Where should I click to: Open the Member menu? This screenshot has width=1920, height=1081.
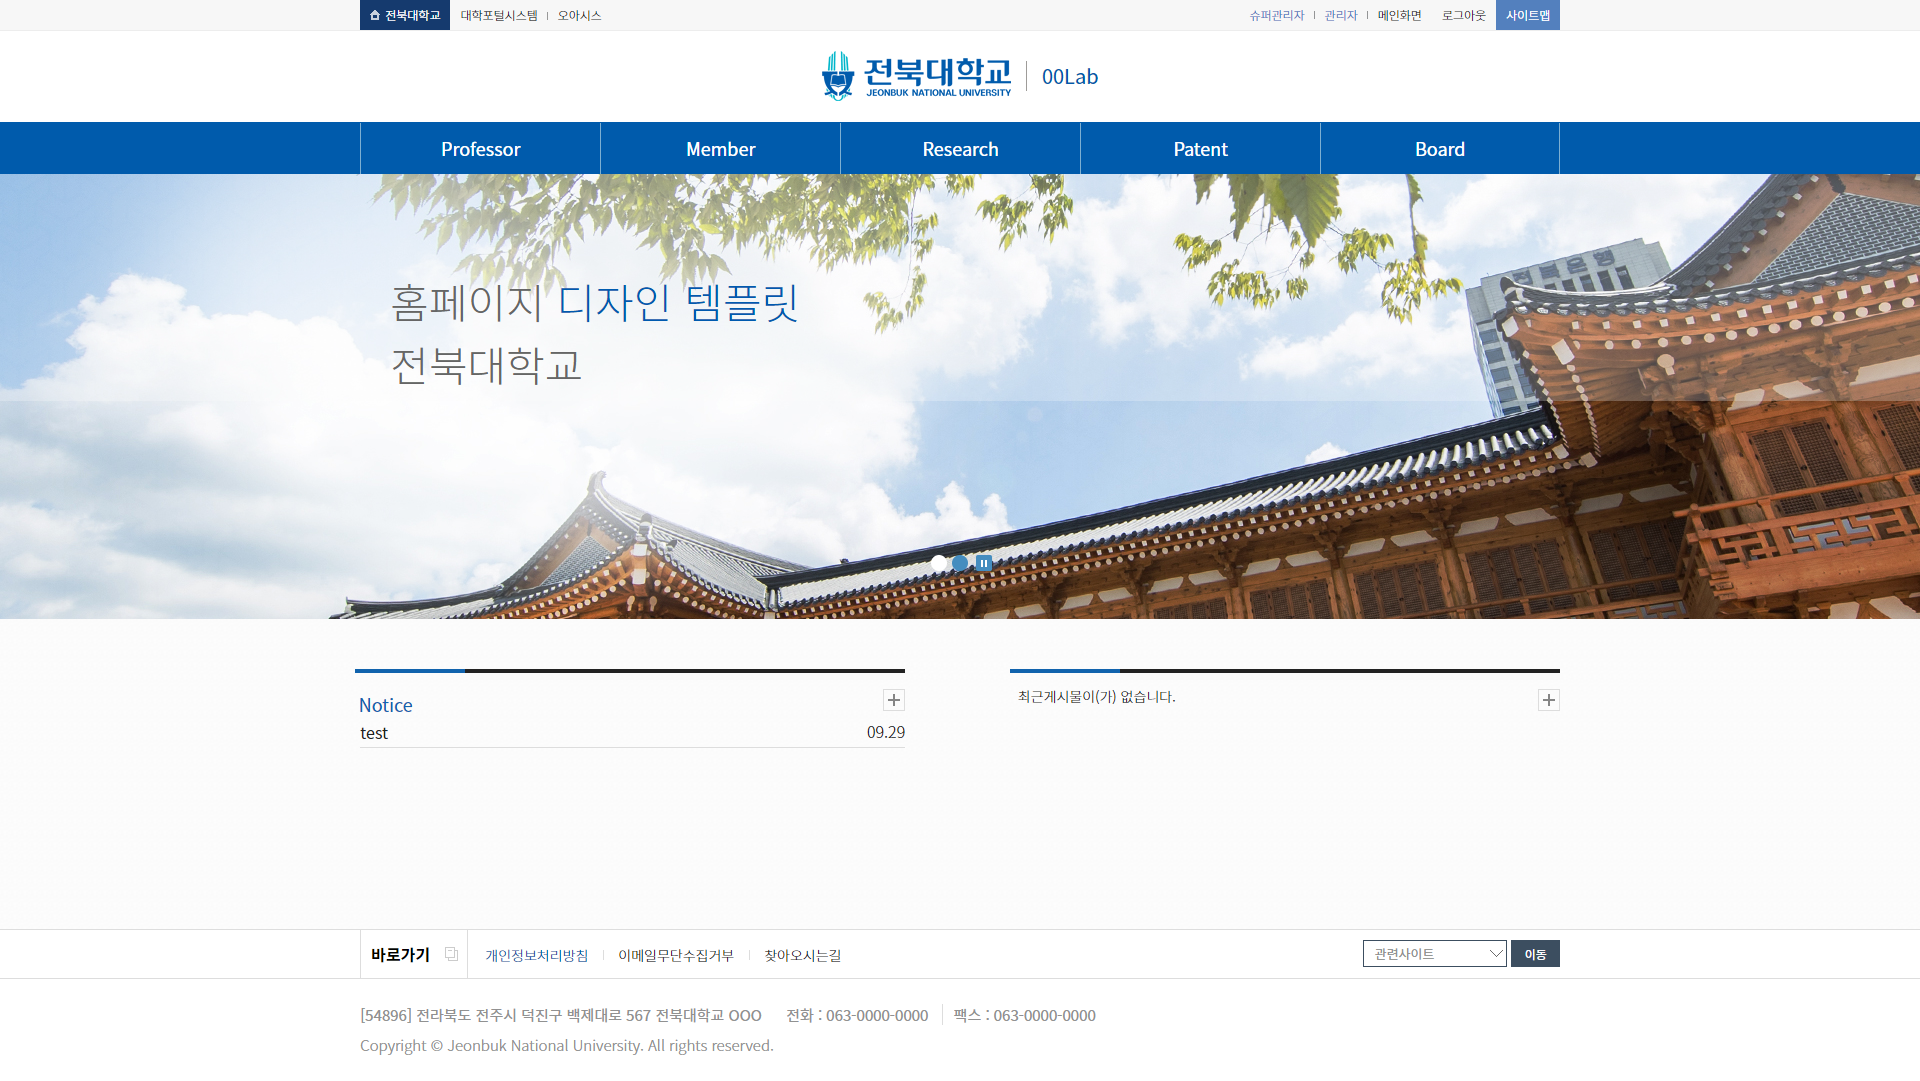click(720, 149)
